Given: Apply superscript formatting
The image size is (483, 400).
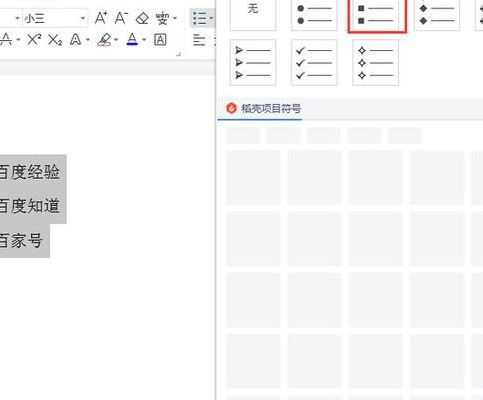Looking at the screenshot, I should (34, 40).
